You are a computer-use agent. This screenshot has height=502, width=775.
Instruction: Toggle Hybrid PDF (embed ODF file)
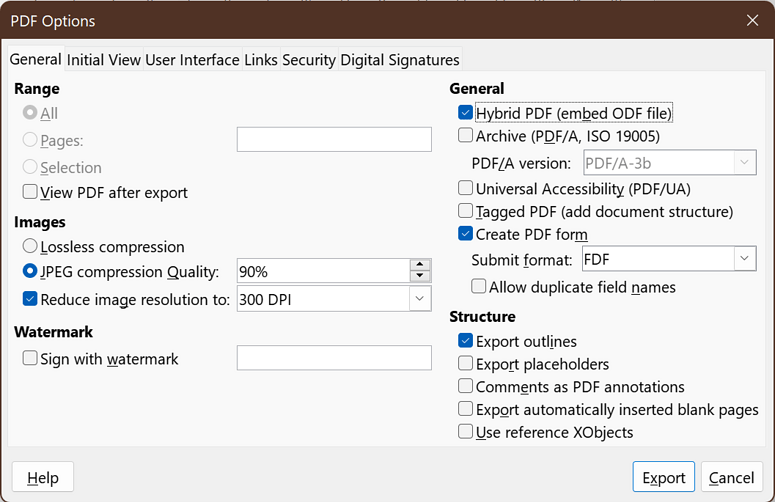(466, 113)
